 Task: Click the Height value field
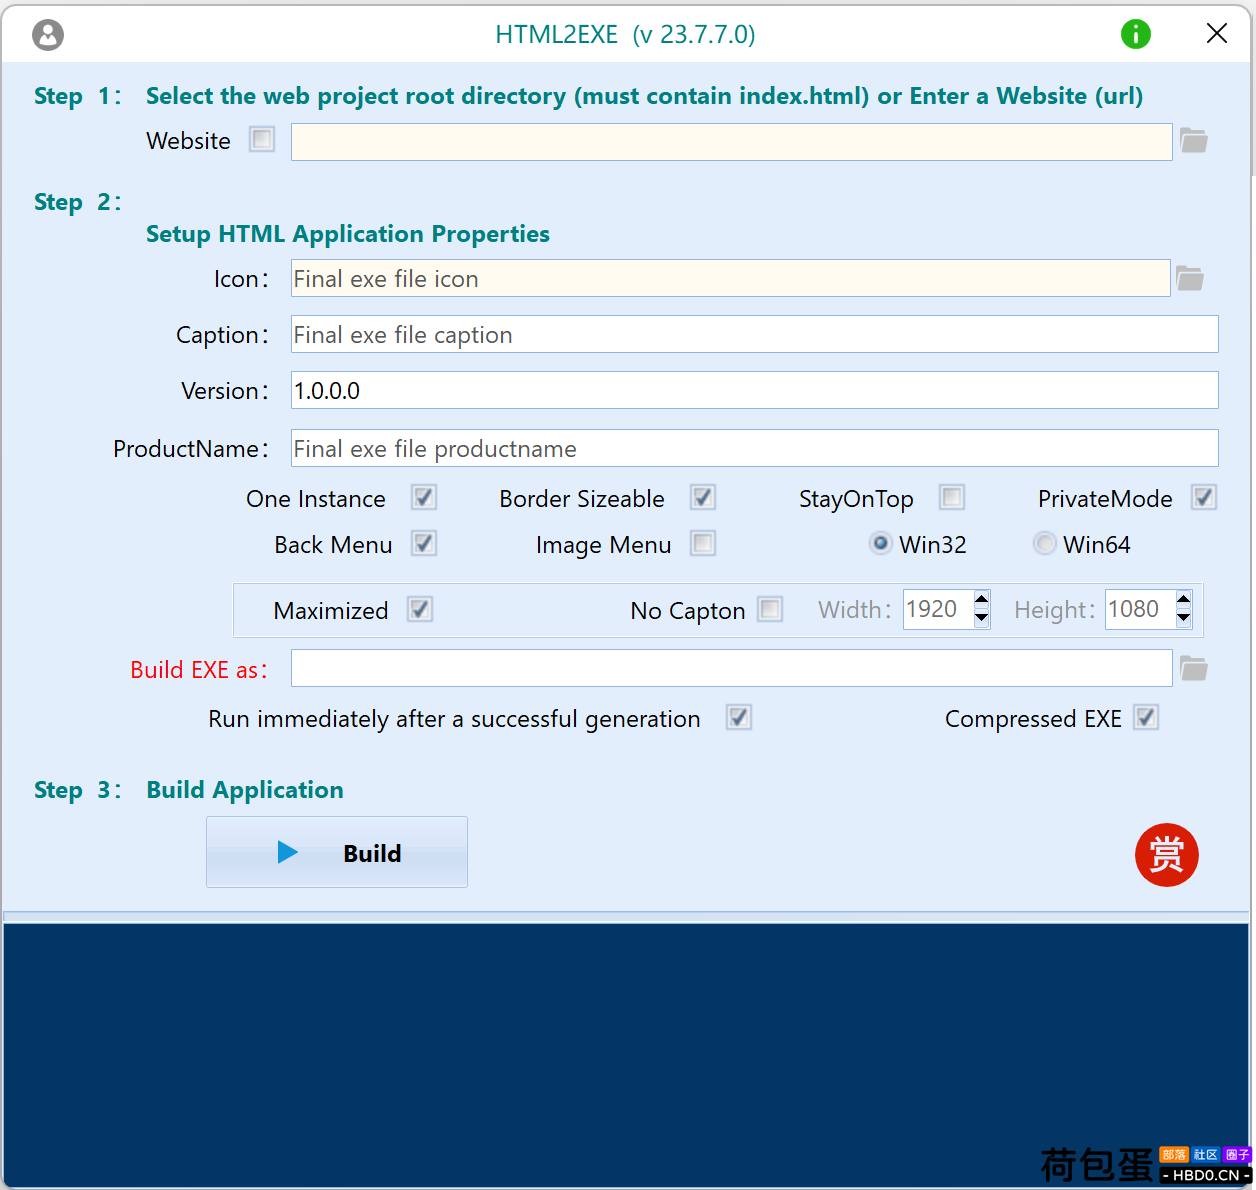point(1140,609)
